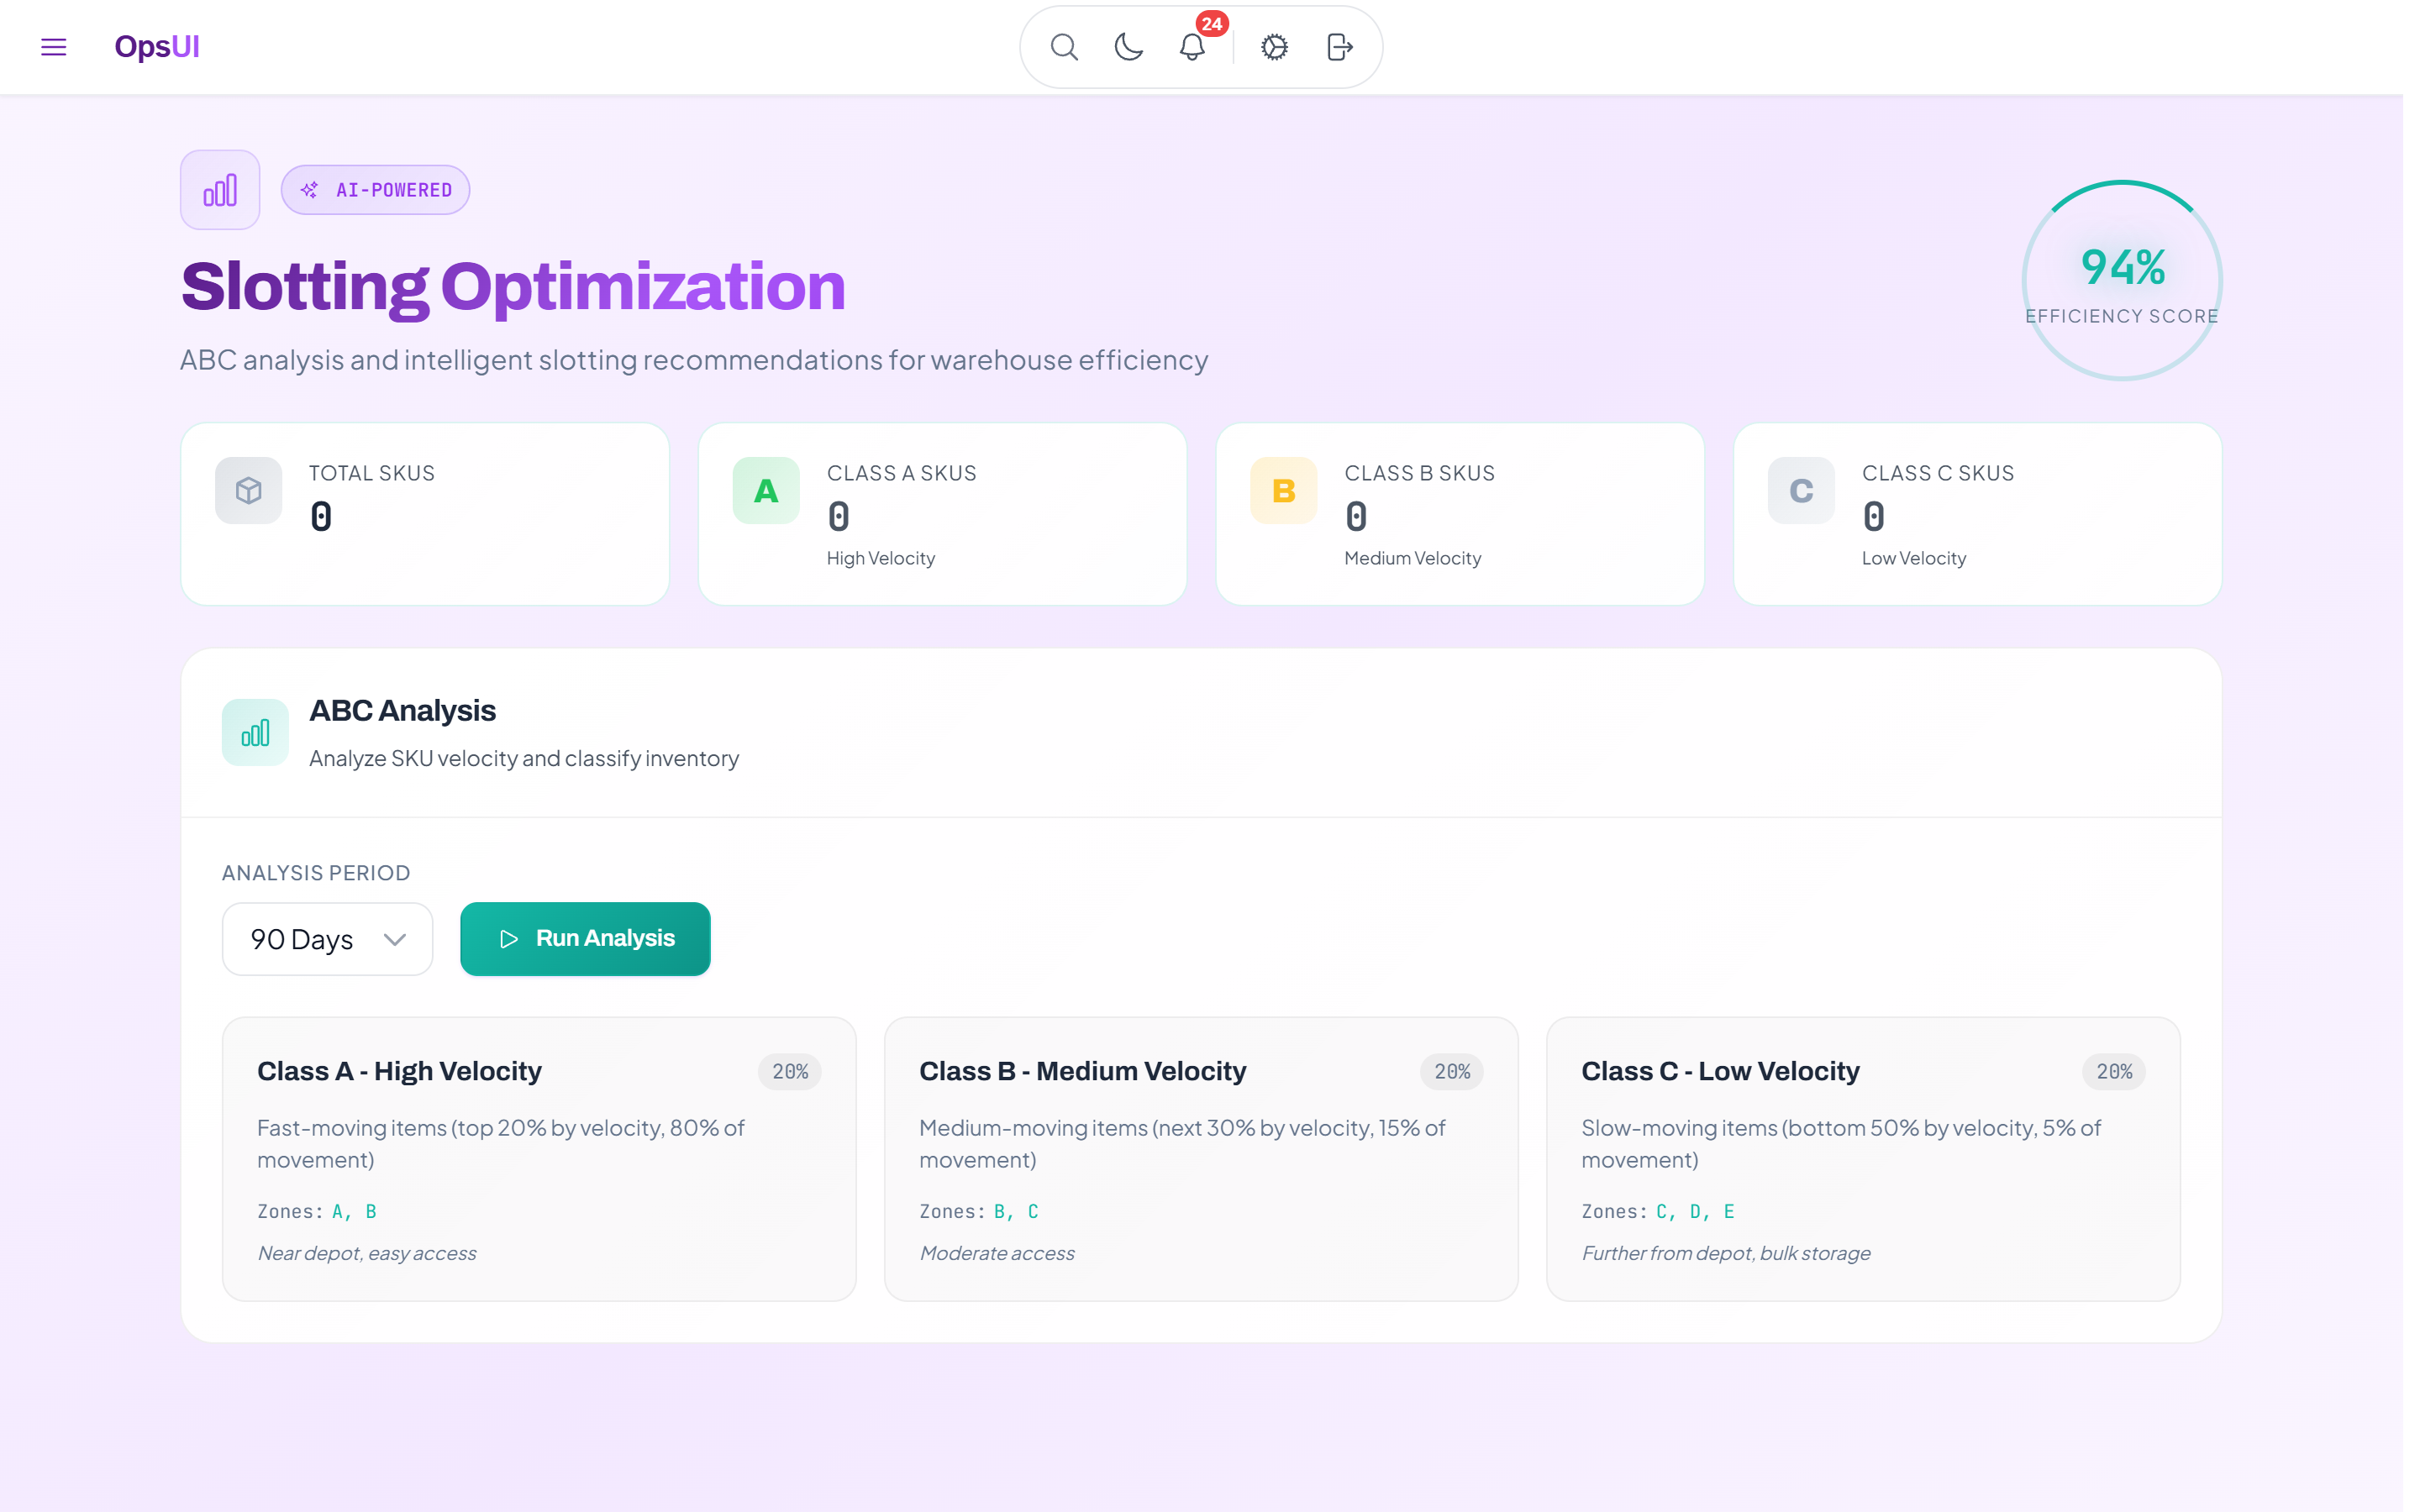Viewport: 2420px width, 1512px height.
Task: Open the hamburger navigation menu
Action: [53, 47]
